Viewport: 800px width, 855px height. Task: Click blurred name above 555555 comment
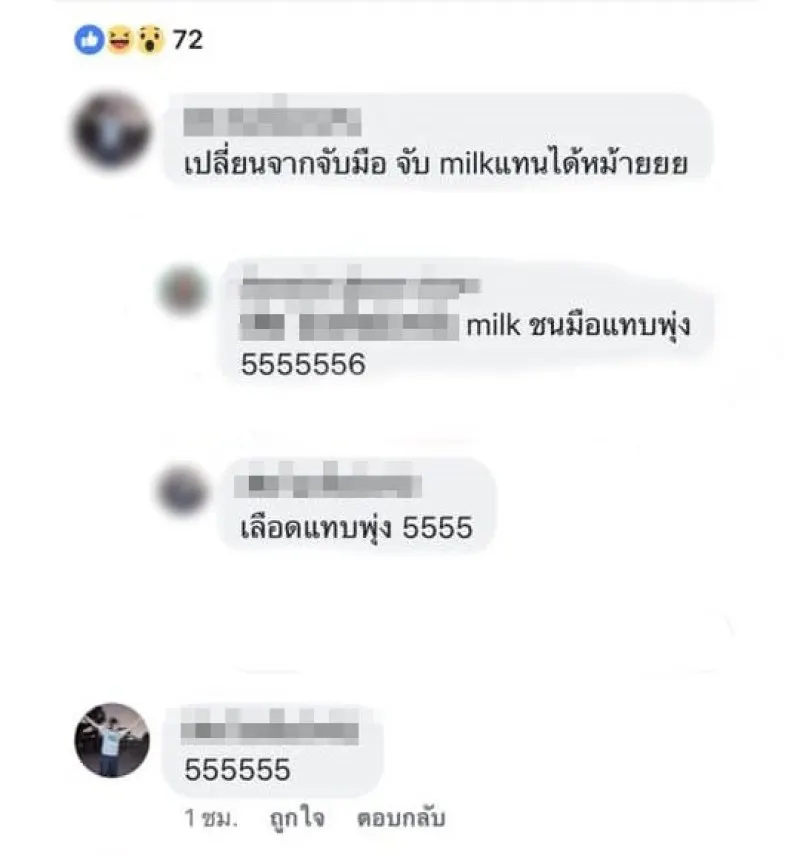coord(270,731)
